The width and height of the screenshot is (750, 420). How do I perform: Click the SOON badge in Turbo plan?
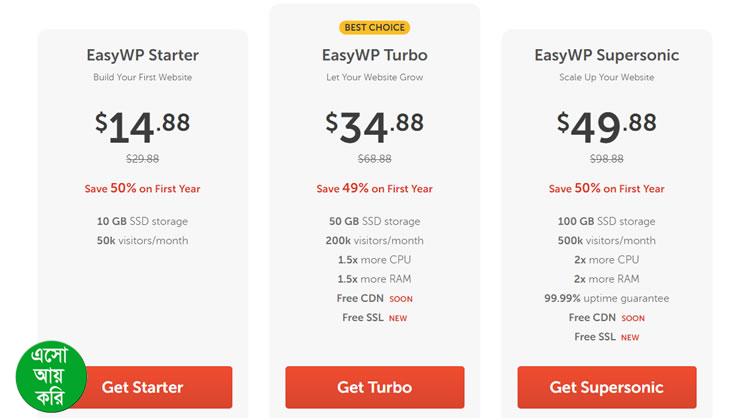401,299
